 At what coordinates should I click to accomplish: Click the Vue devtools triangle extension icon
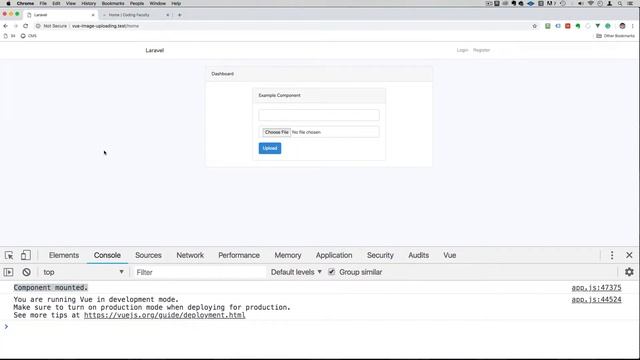[x=598, y=26]
